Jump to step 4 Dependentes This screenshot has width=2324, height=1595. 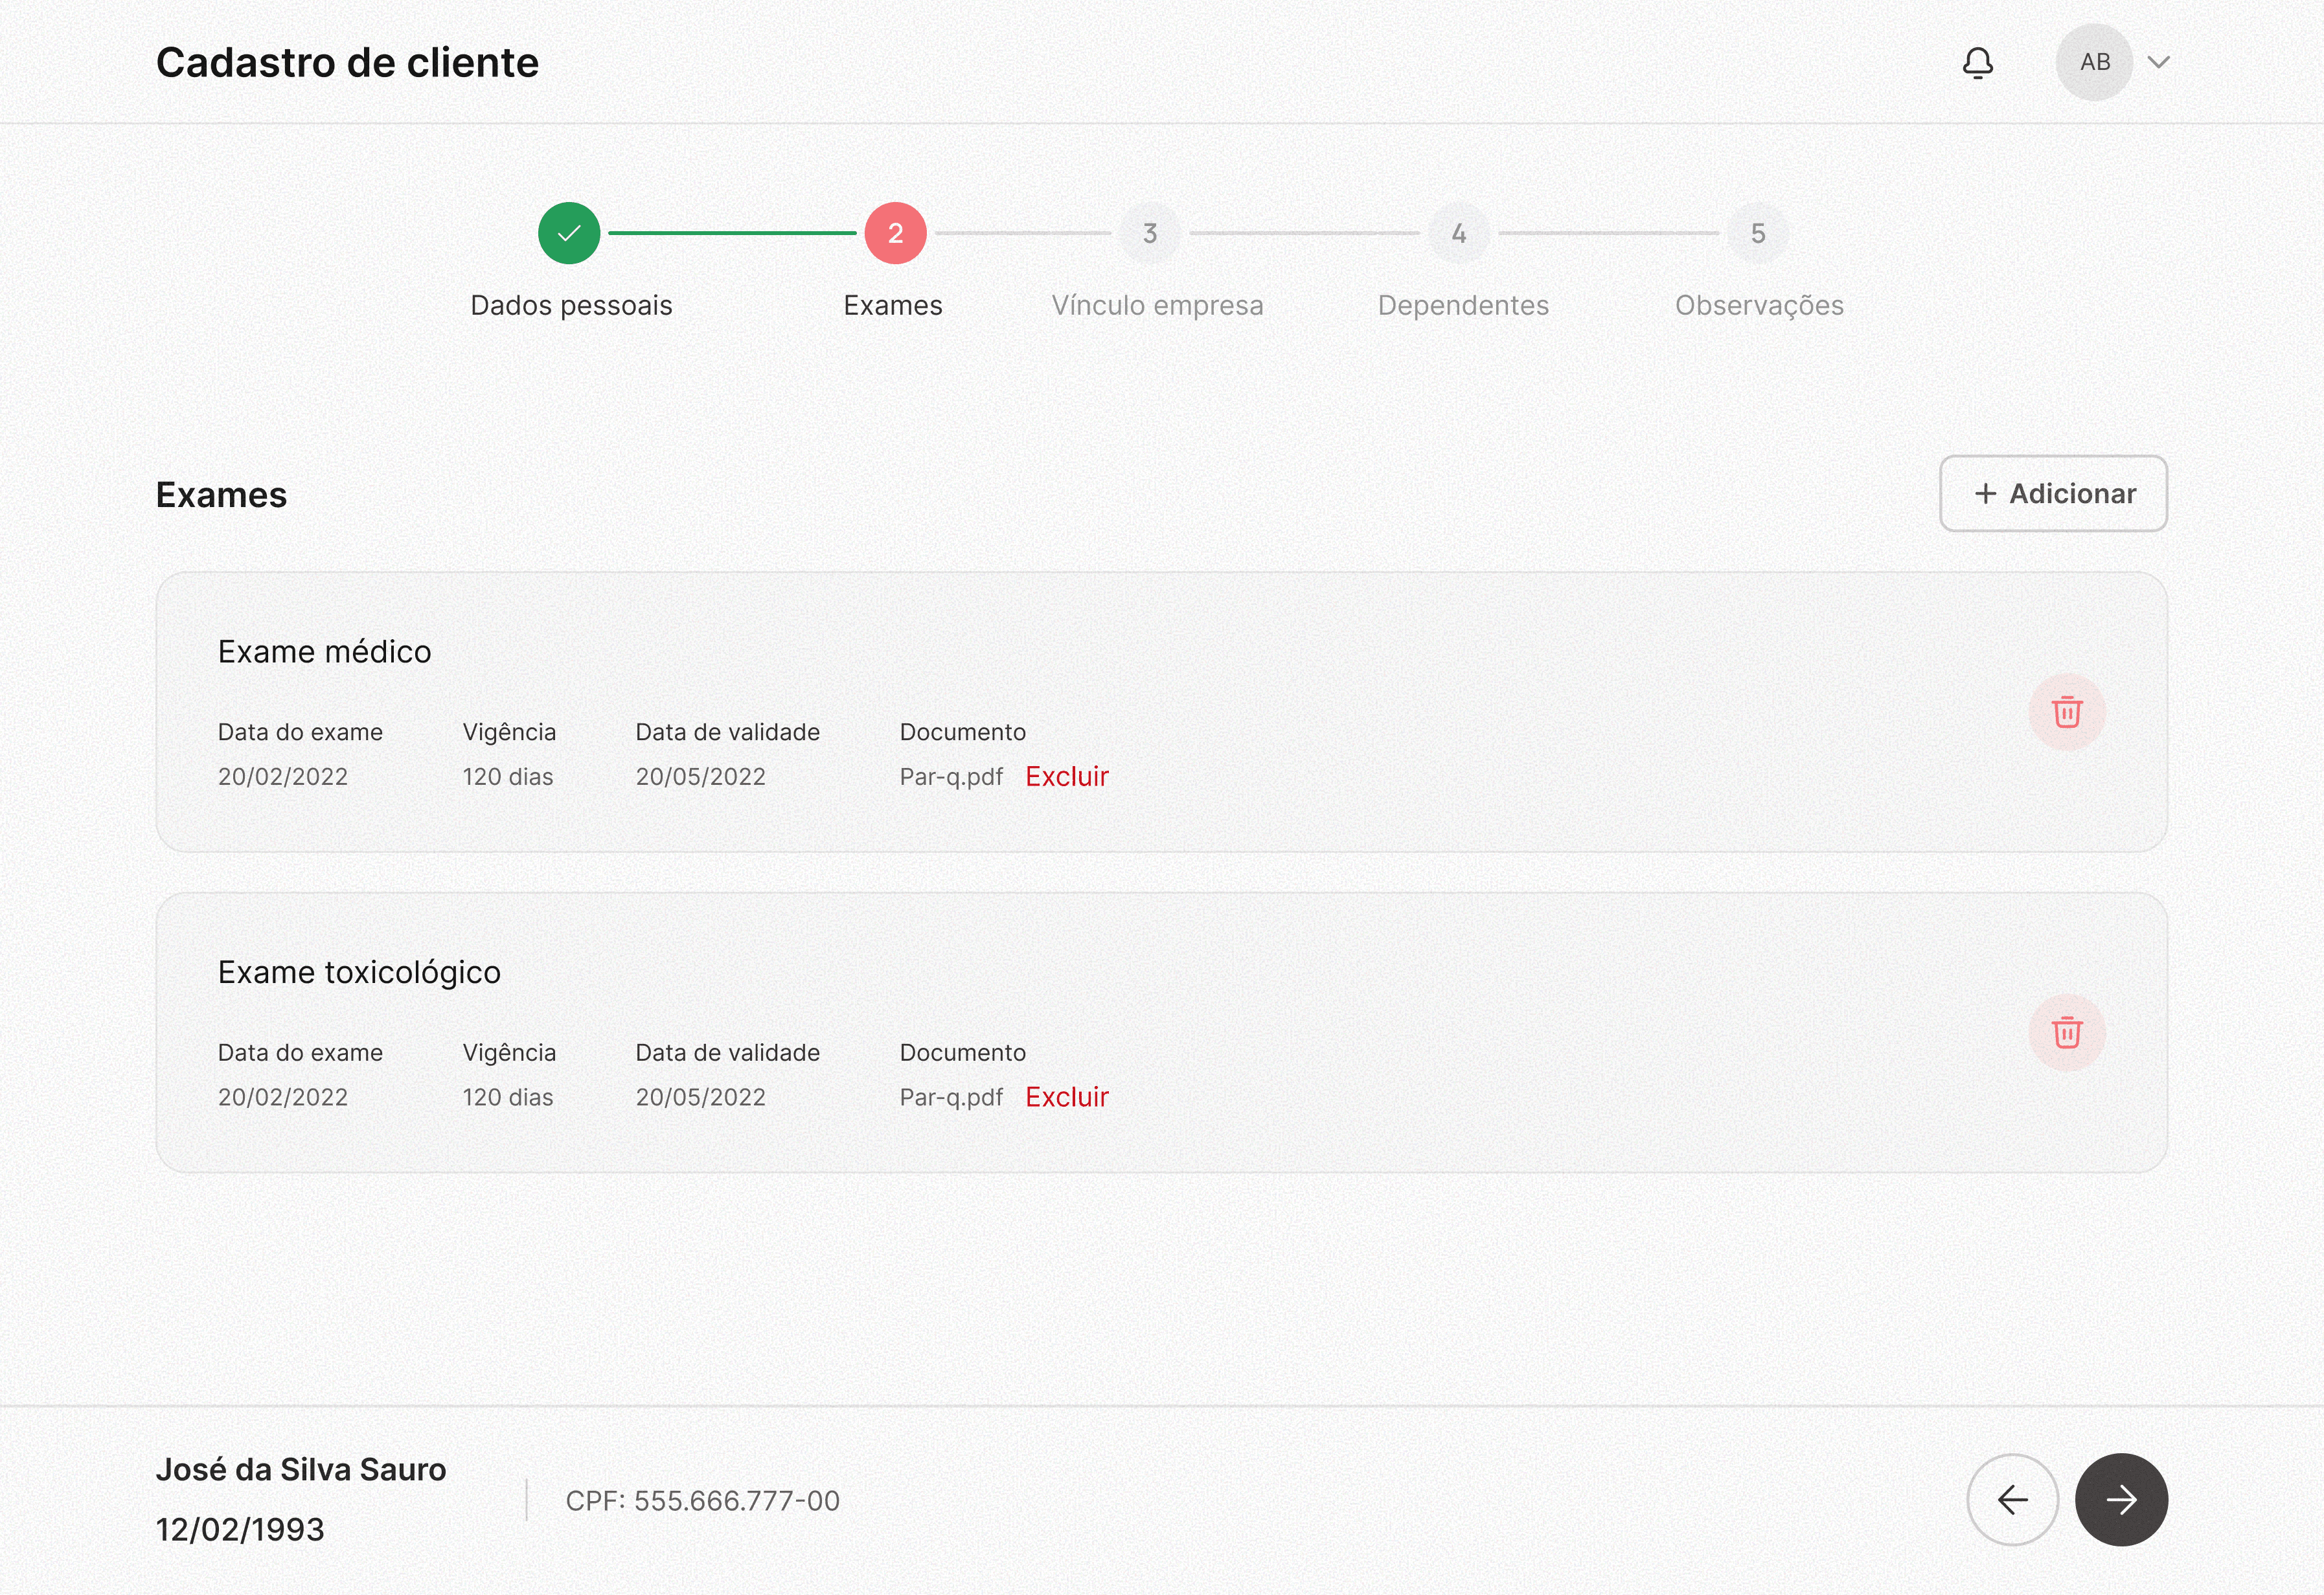(x=1459, y=233)
